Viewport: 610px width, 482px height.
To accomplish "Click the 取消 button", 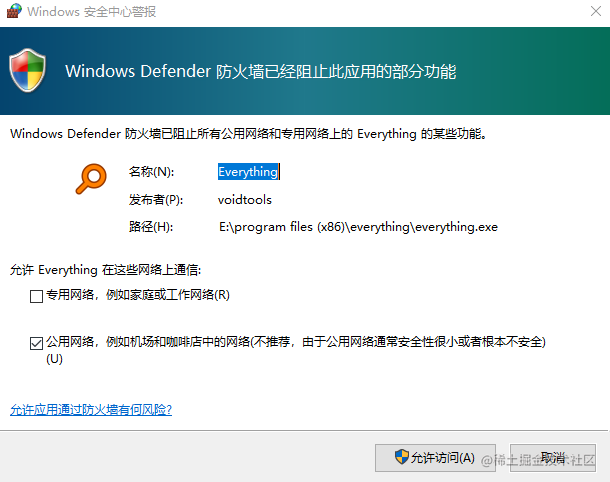I will coord(552,458).
